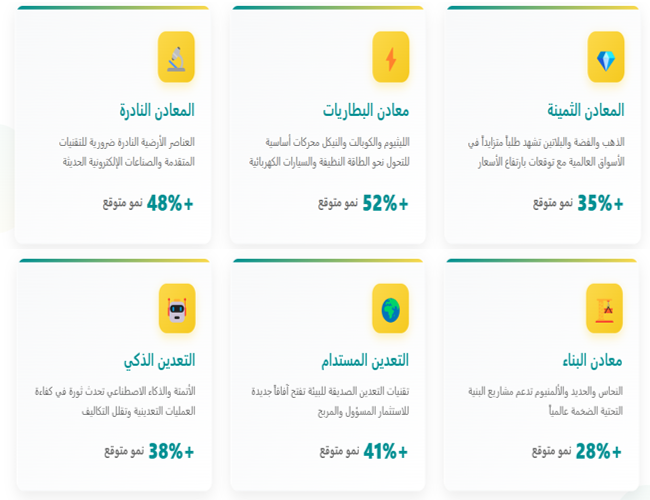Click the blue diamond precious metals icon
Viewport: 650px width, 500px height.
605,56
